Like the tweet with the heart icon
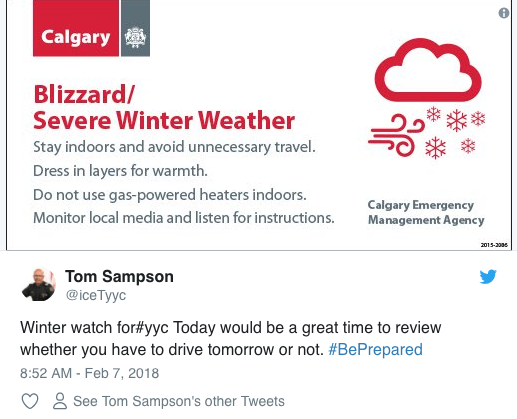Viewport: 517px width, 419px height. (30, 401)
